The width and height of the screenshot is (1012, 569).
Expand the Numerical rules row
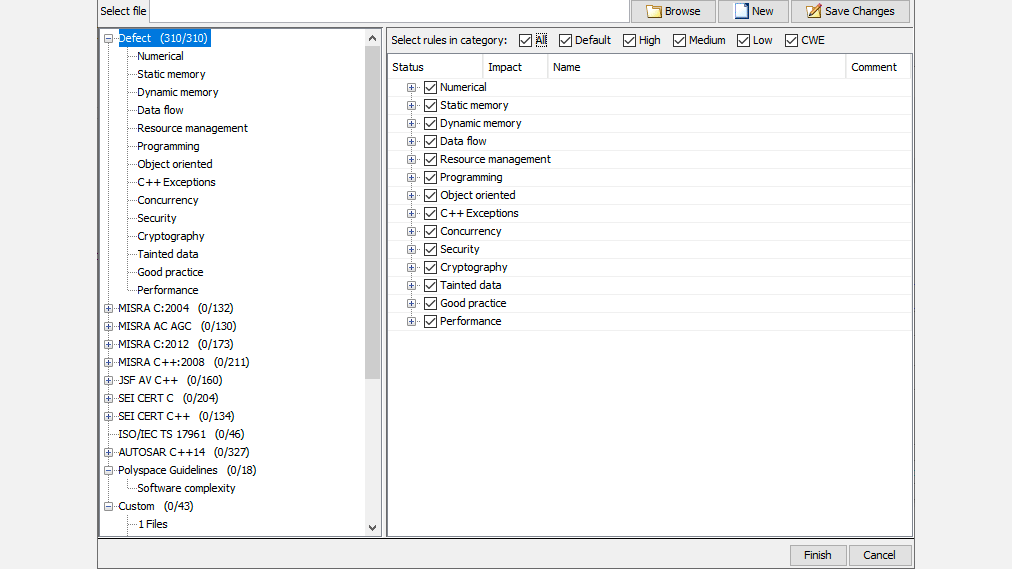click(x=411, y=87)
